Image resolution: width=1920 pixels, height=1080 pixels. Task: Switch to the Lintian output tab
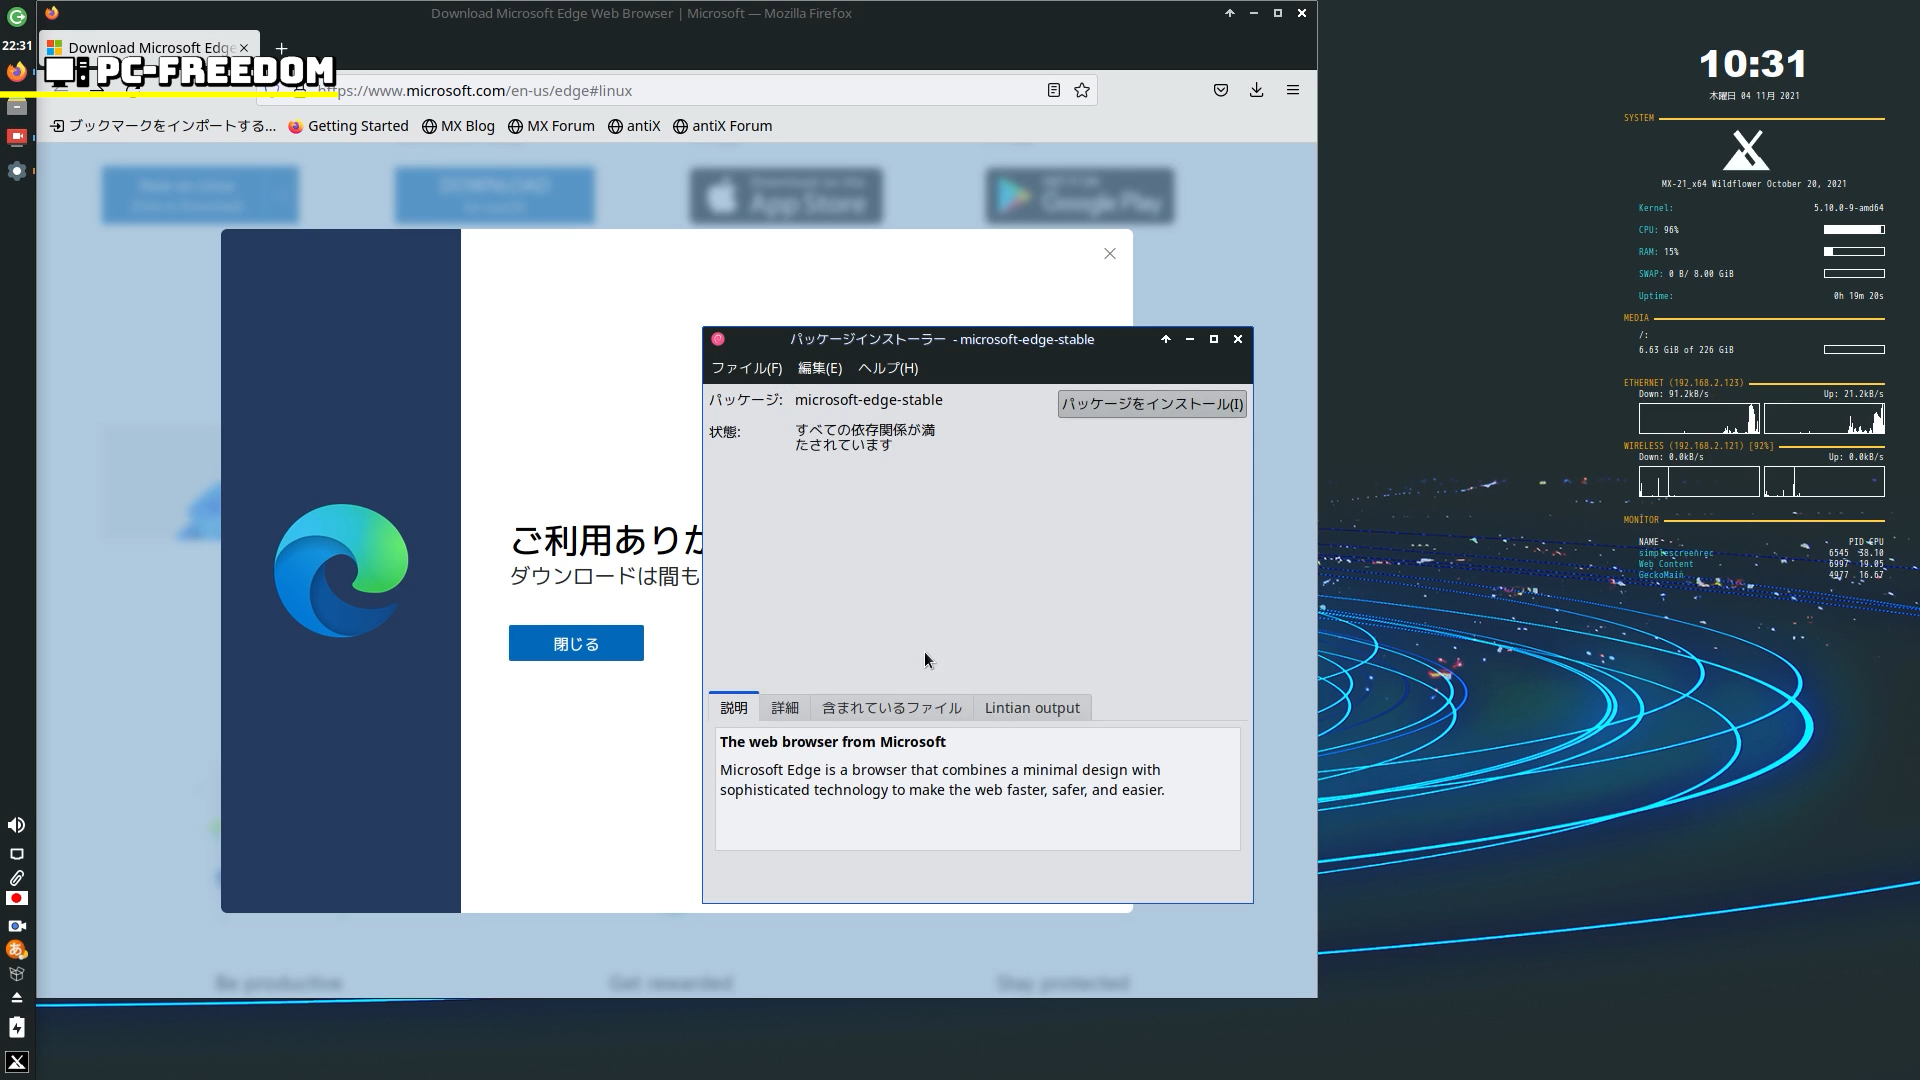click(1031, 708)
